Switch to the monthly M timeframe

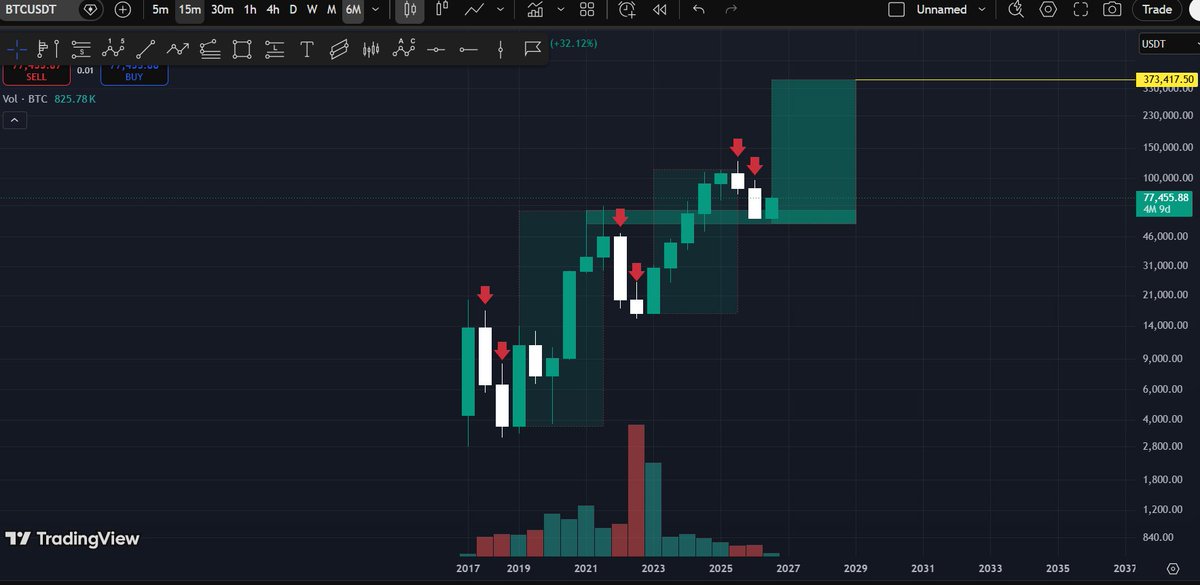[331, 9]
